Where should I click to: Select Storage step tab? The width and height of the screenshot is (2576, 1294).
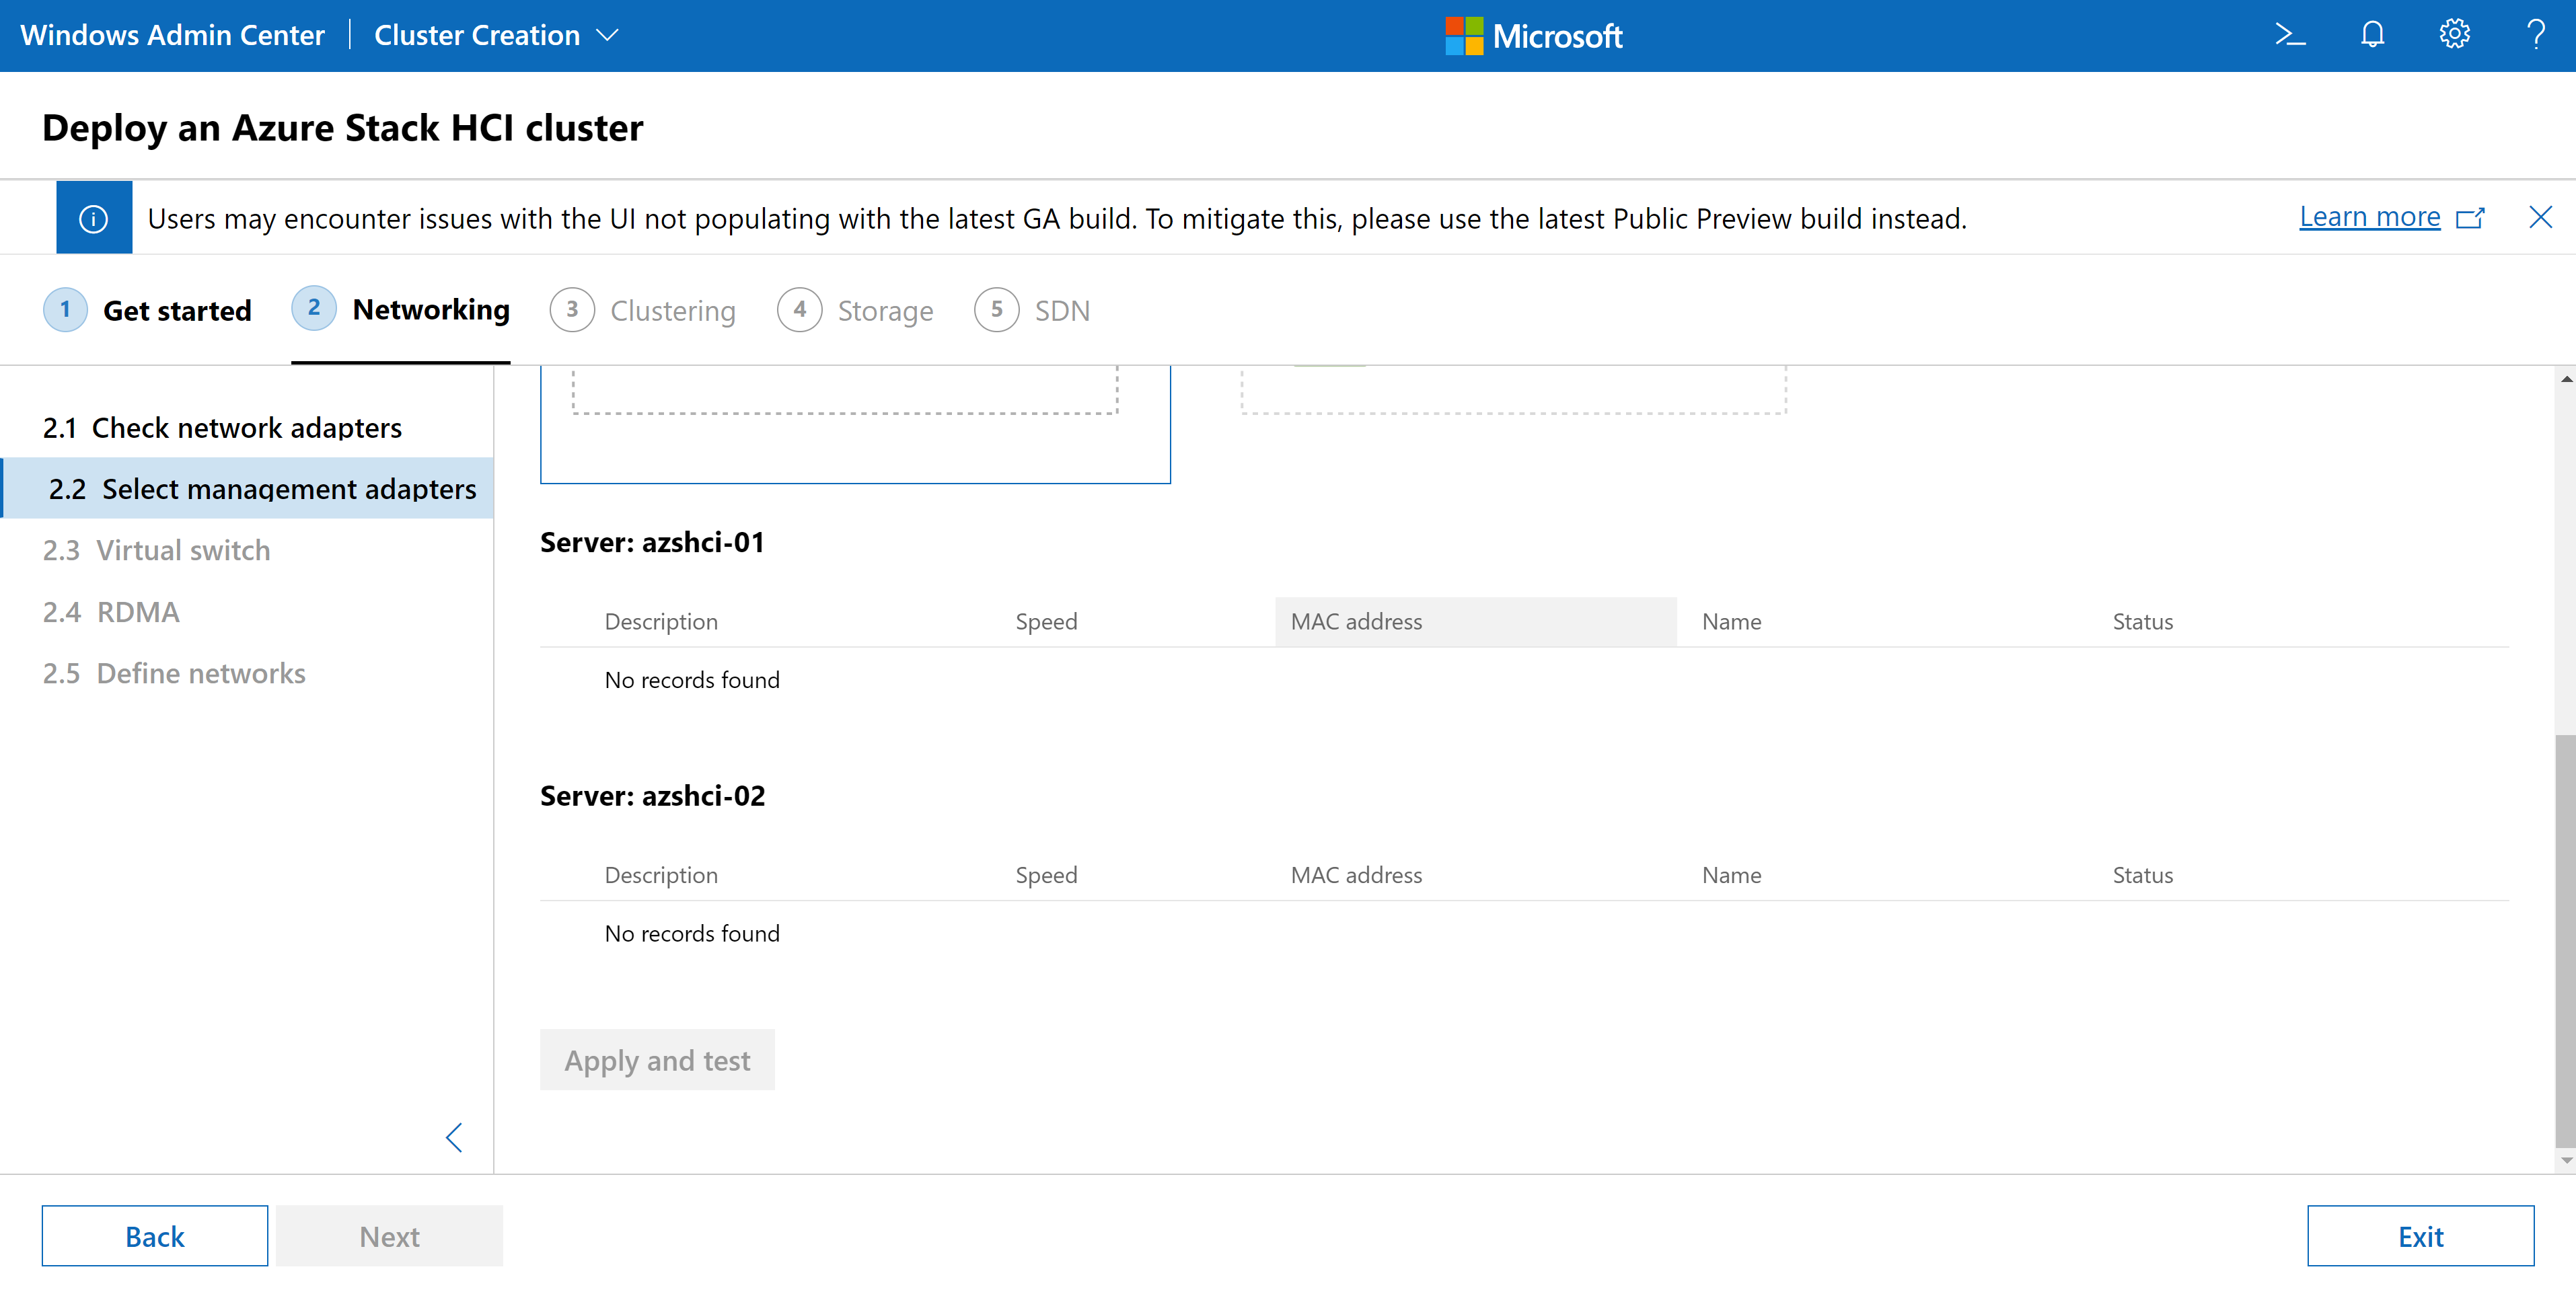(856, 310)
